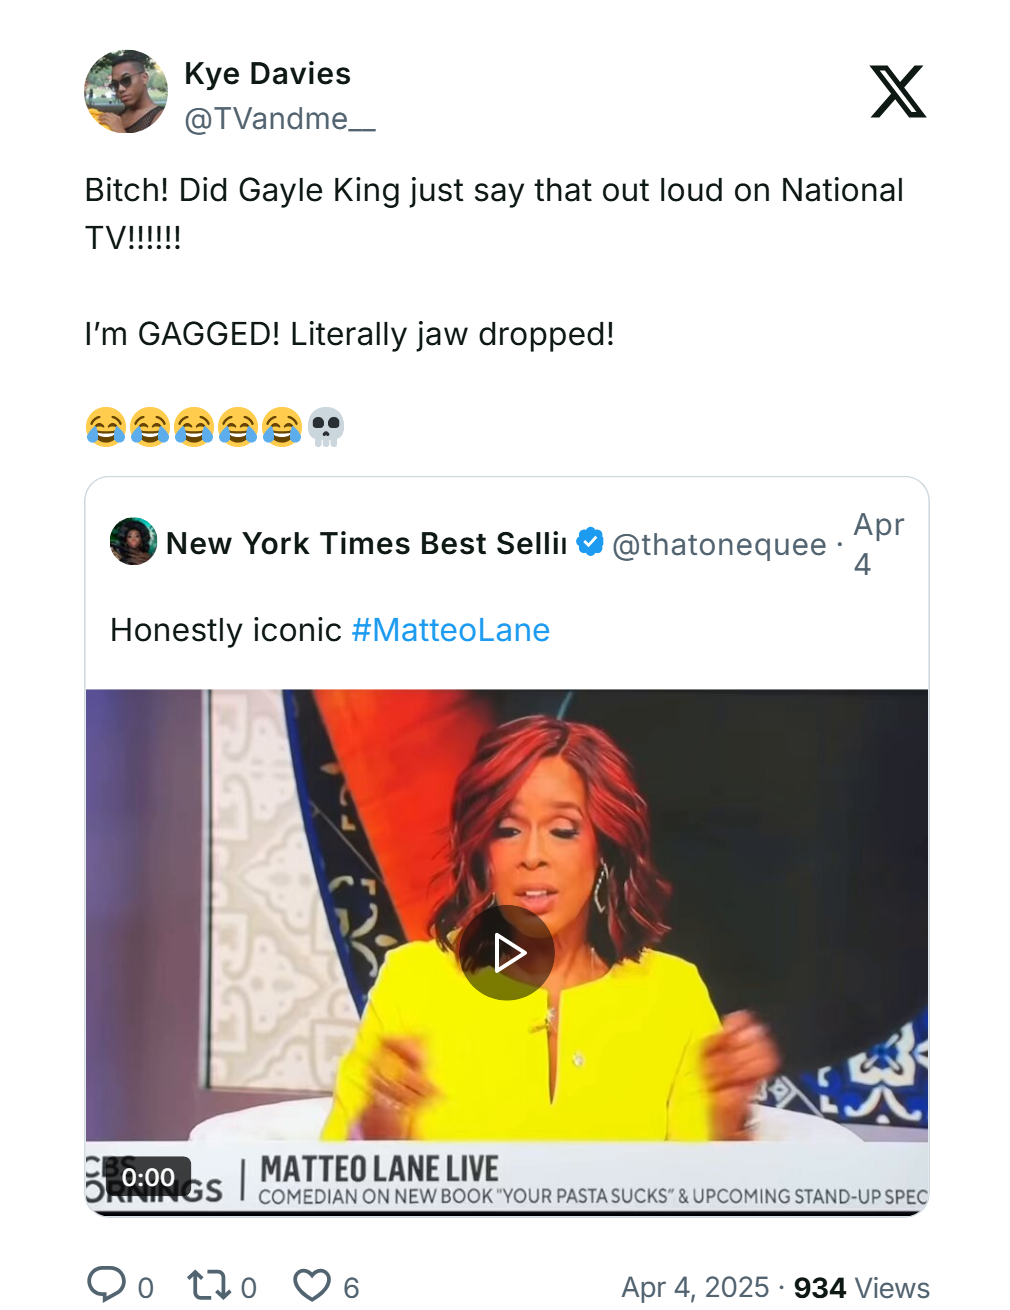Screen dimensions: 1010x1310
Task: Open the #MatteoLane hashtag
Action: pyautogui.click(x=451, y=630)
